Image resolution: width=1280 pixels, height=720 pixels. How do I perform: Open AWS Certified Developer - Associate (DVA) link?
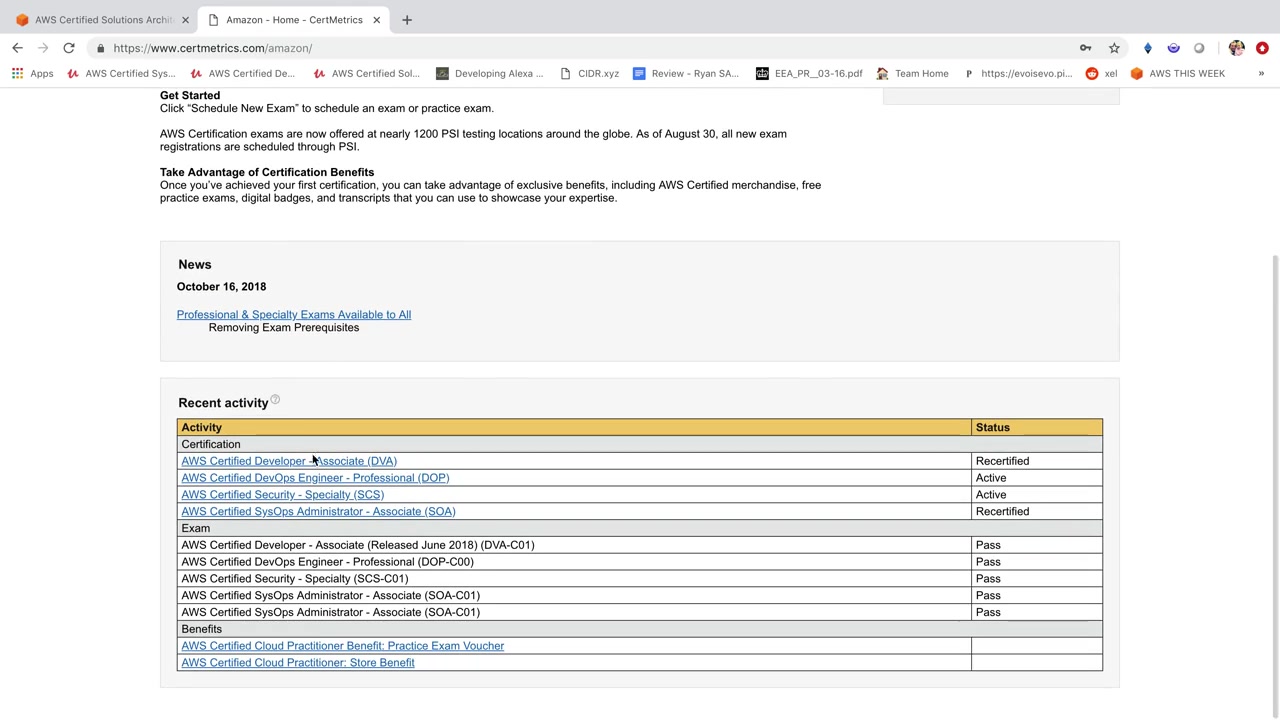[289, 461]
